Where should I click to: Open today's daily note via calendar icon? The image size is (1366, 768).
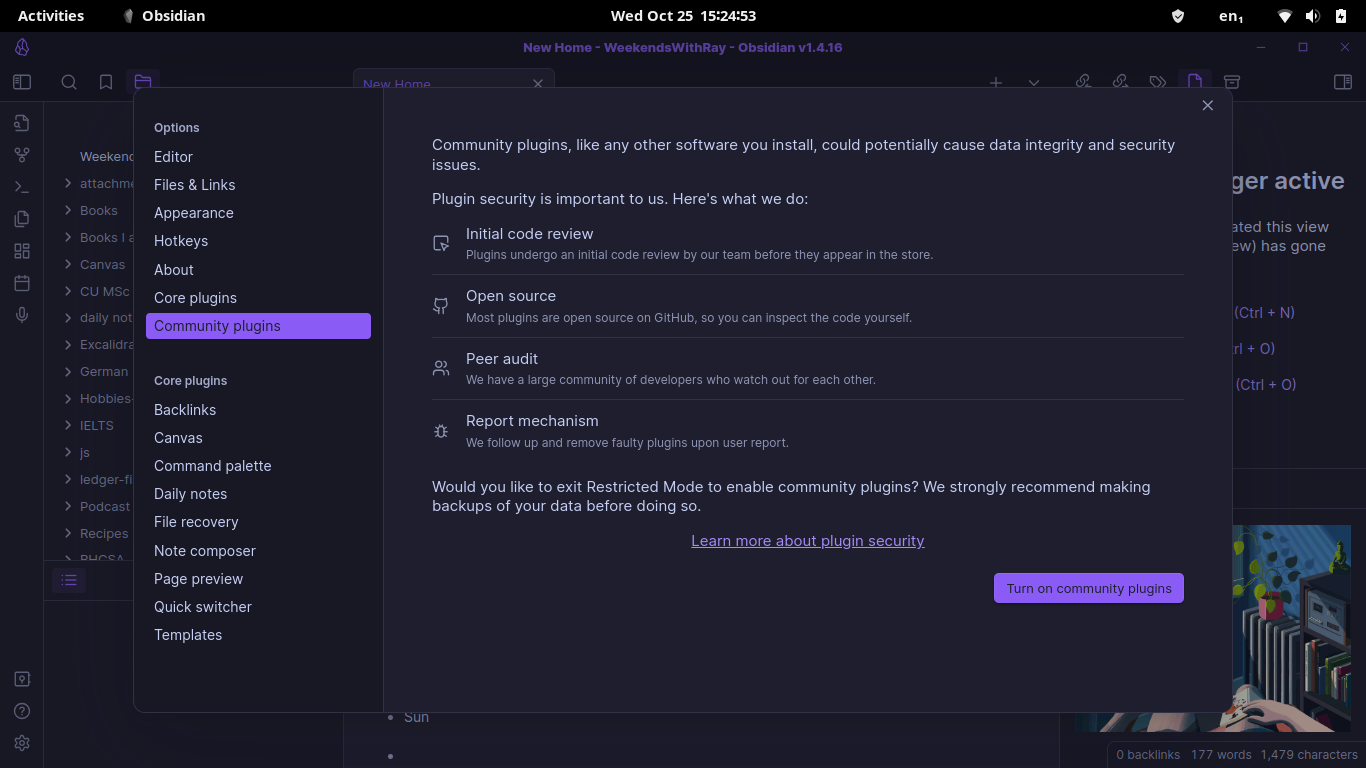[22, 283]
